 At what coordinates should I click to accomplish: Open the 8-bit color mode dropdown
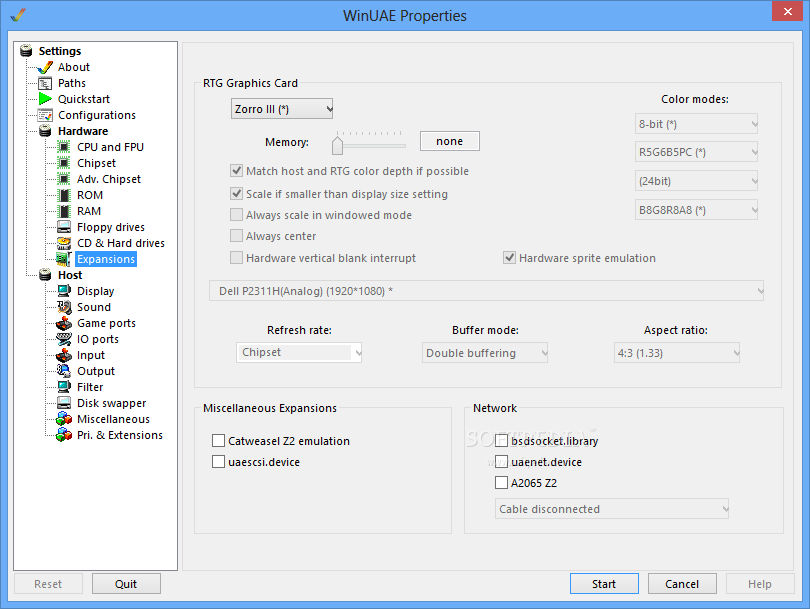696,124
